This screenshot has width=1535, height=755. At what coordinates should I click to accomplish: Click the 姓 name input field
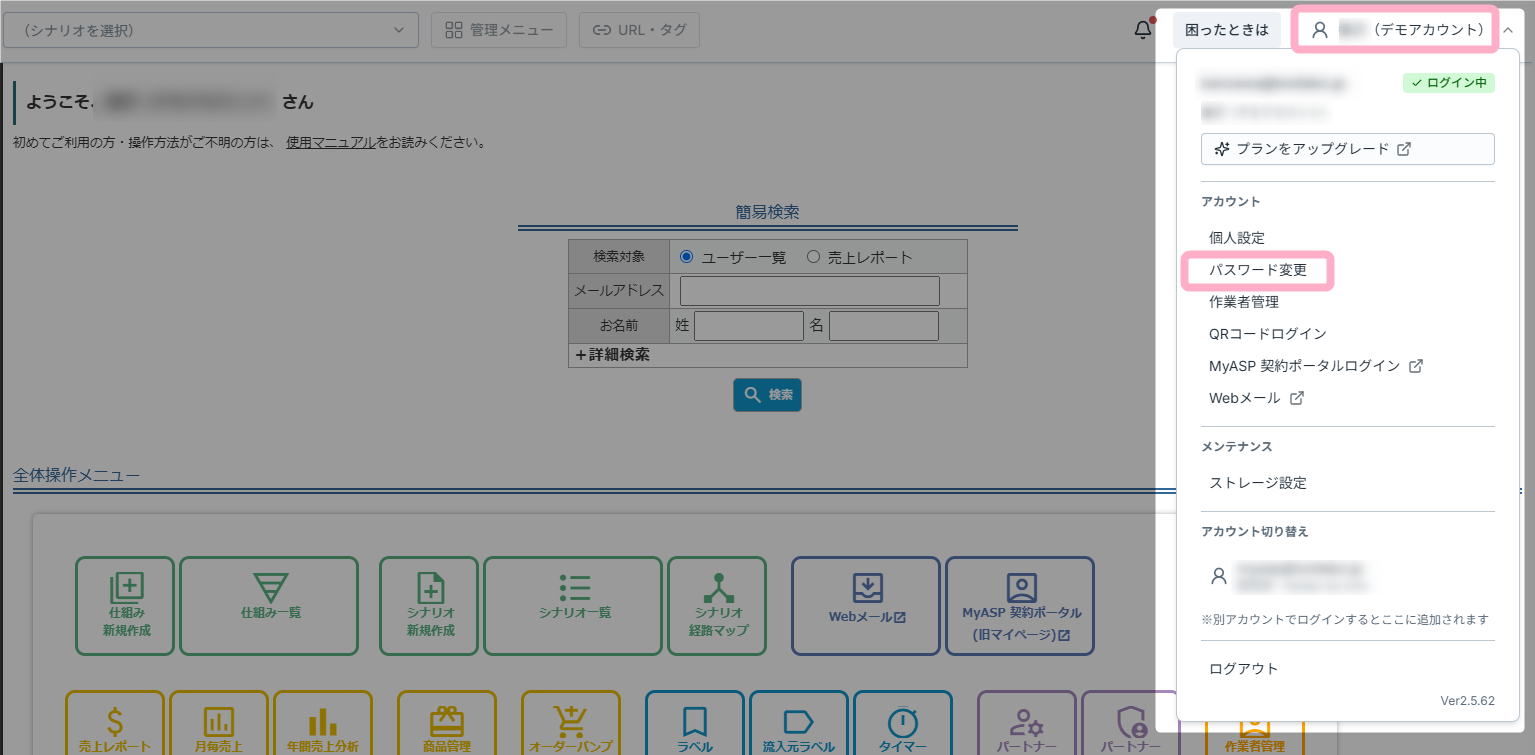(749, 326)
